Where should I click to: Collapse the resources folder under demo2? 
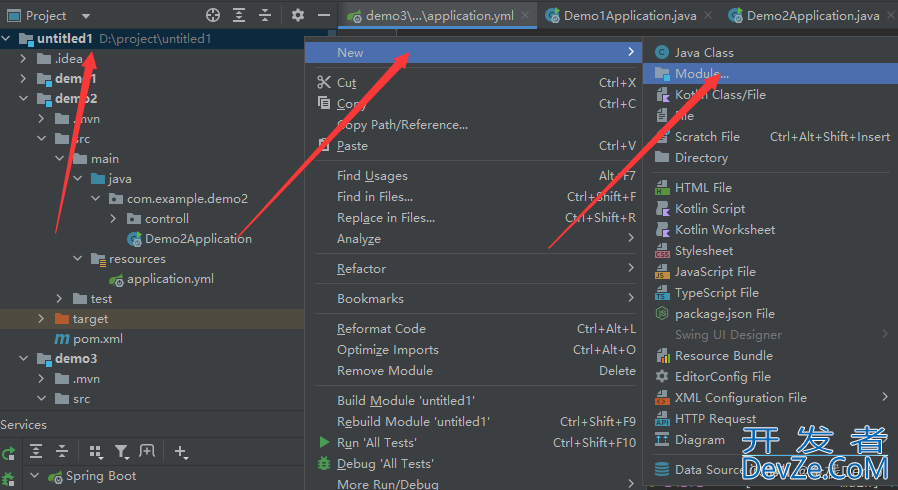pos(77,259)
